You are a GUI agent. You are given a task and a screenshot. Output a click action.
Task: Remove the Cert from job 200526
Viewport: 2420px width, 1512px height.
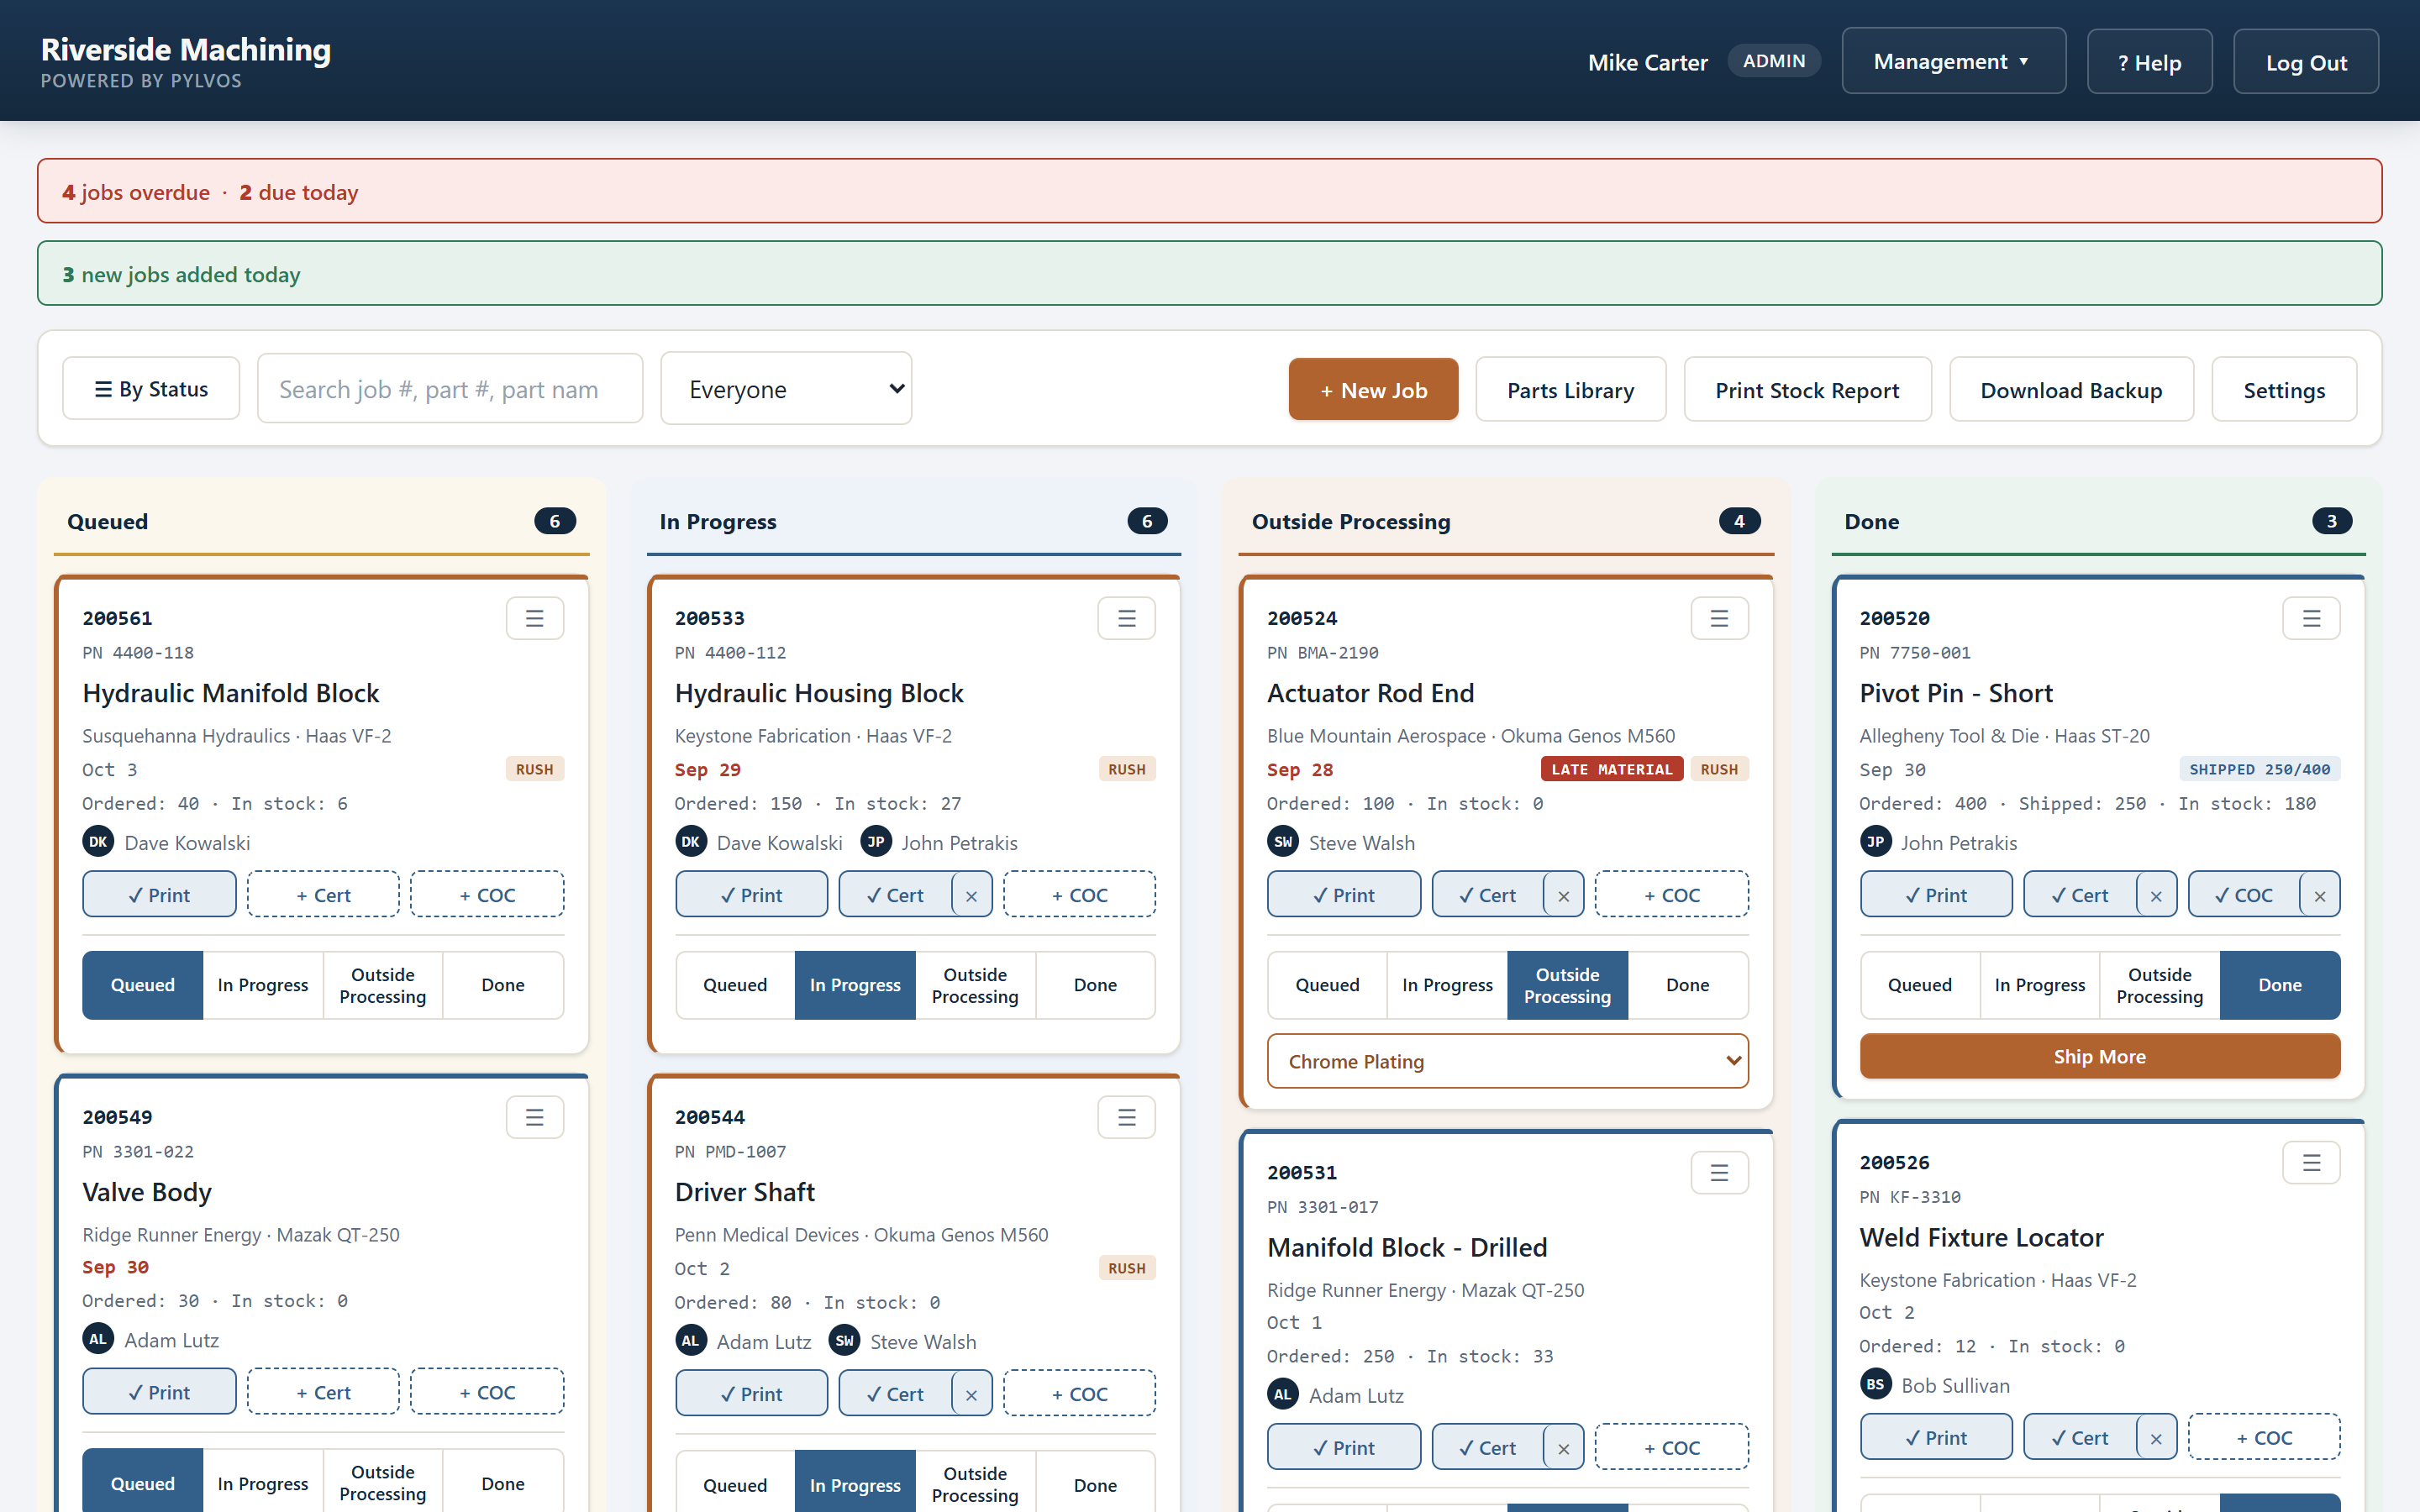tap(2156, 1438)
